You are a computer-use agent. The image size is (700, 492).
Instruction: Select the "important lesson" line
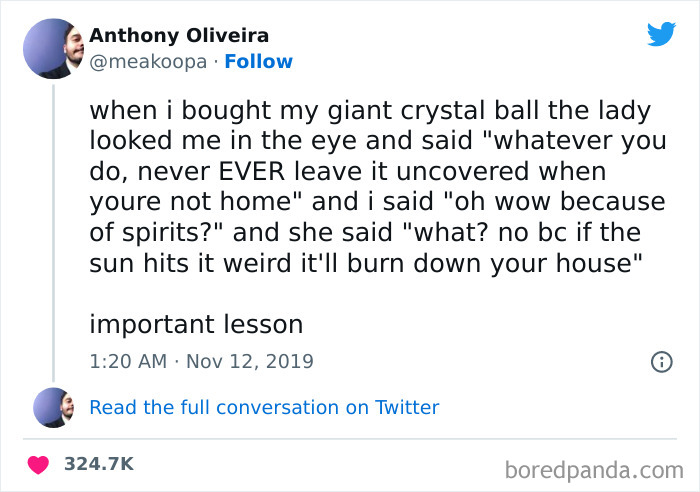tap(196, 324)
